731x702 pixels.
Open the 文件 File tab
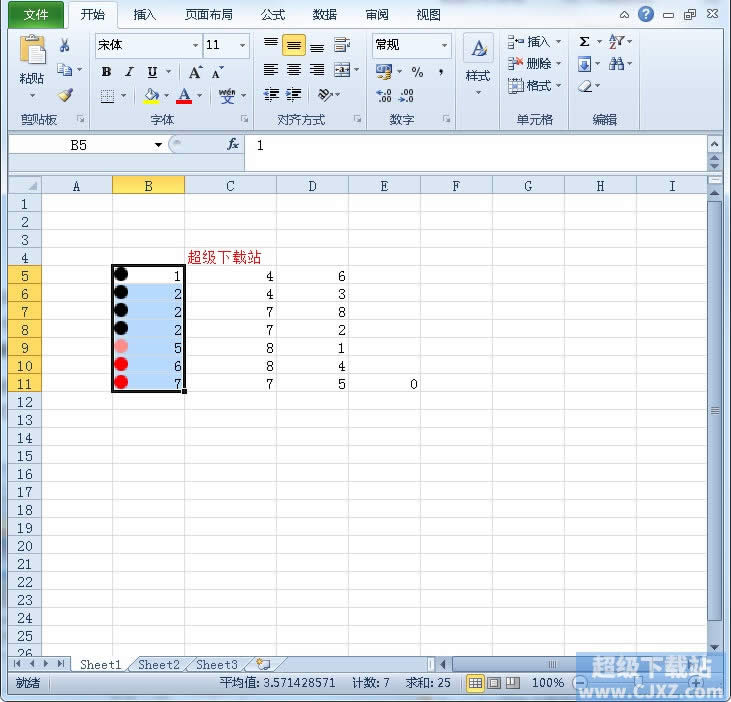pos(36,15)
